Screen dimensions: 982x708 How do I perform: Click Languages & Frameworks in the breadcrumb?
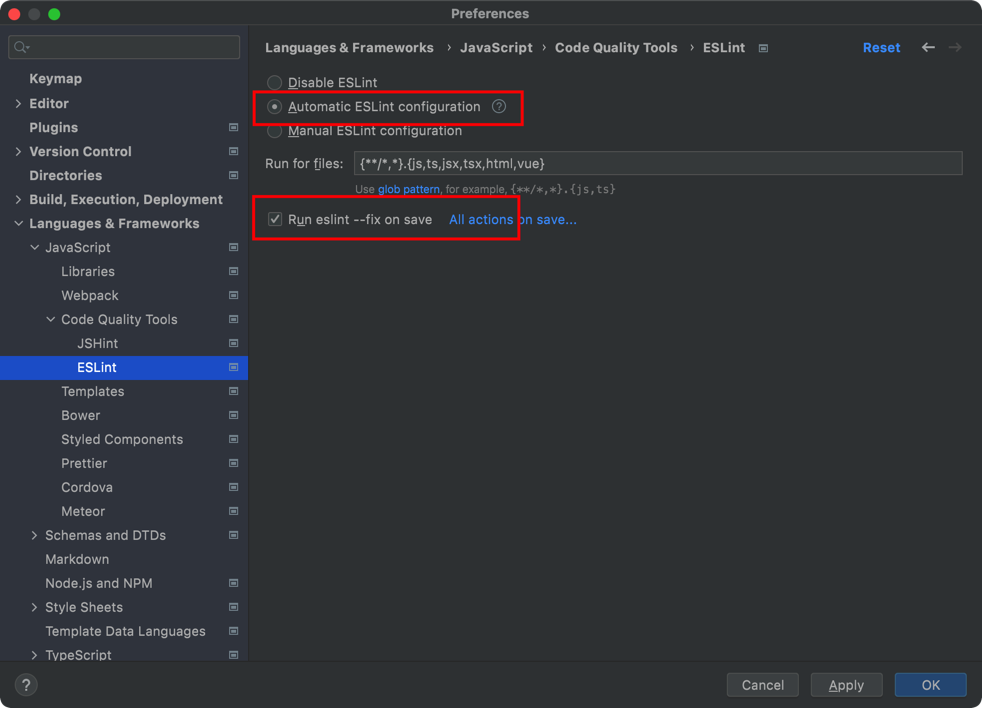click(x=349, y=48)
